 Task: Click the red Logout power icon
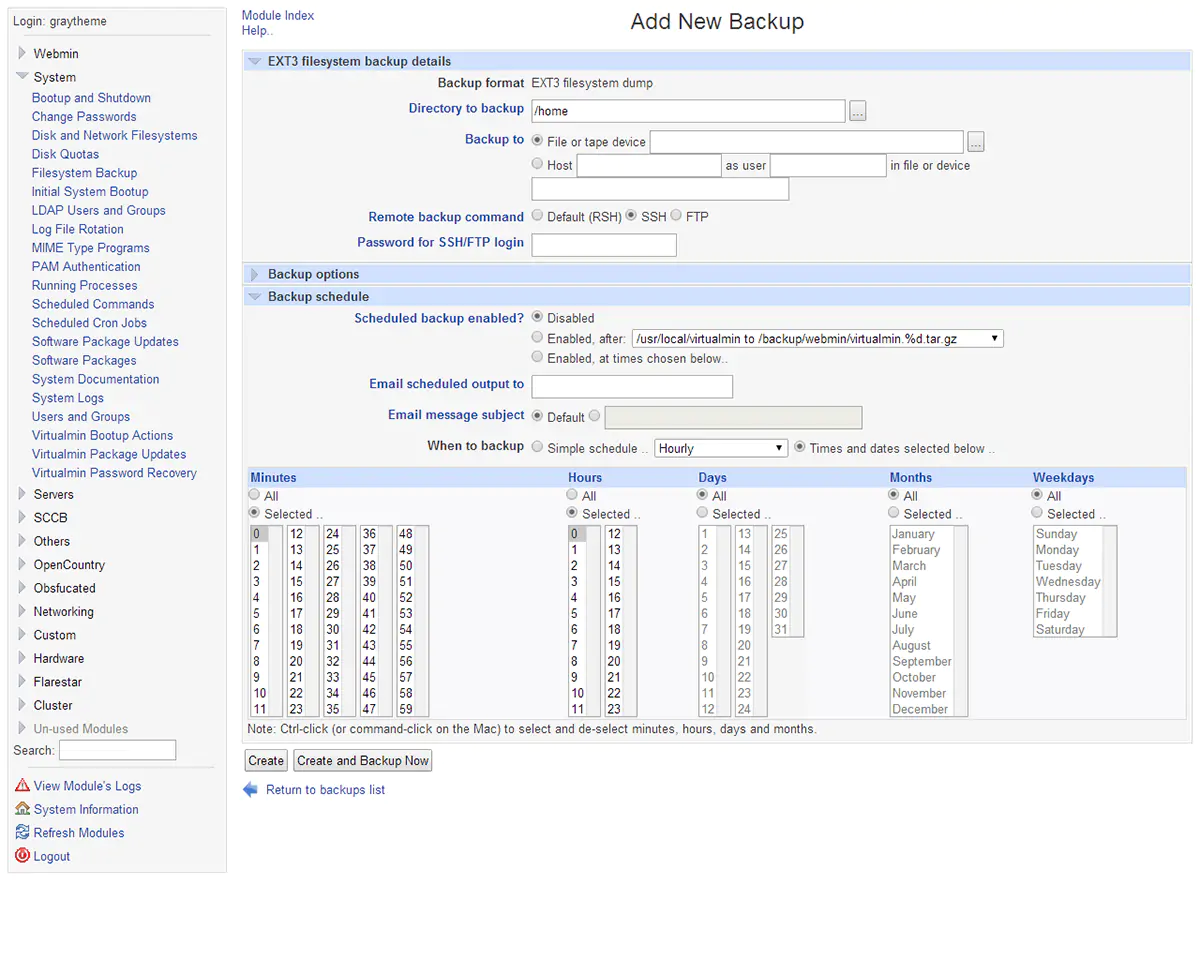click(22, 856)
